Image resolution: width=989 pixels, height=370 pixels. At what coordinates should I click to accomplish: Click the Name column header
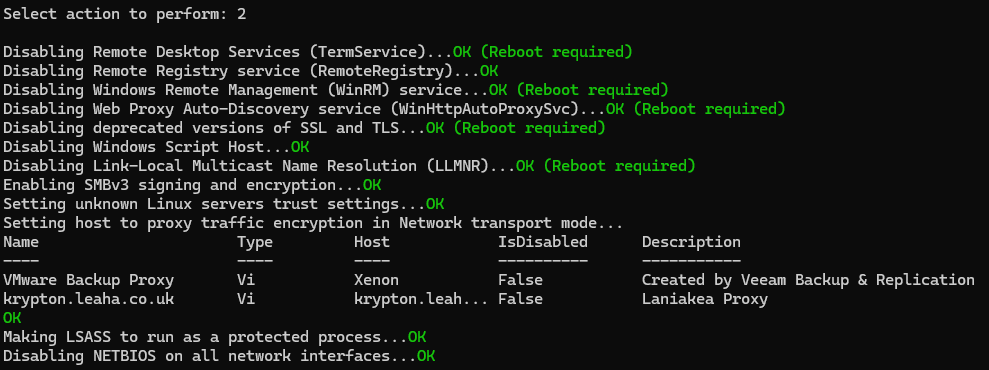(21, 241)
